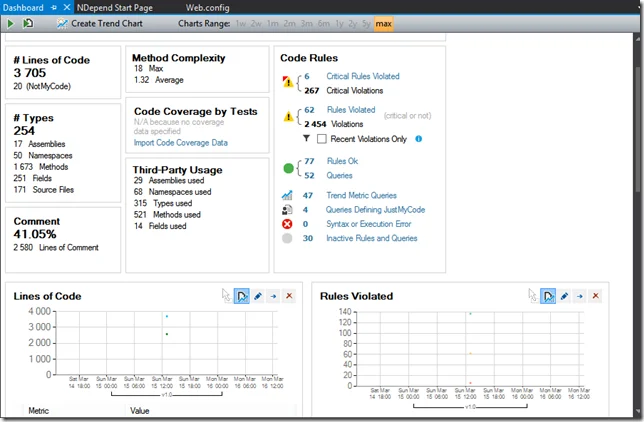Click the Recent Violations info icon
Image resolution: width=644 pixels, height=422 pixels.
pos(419,139)
